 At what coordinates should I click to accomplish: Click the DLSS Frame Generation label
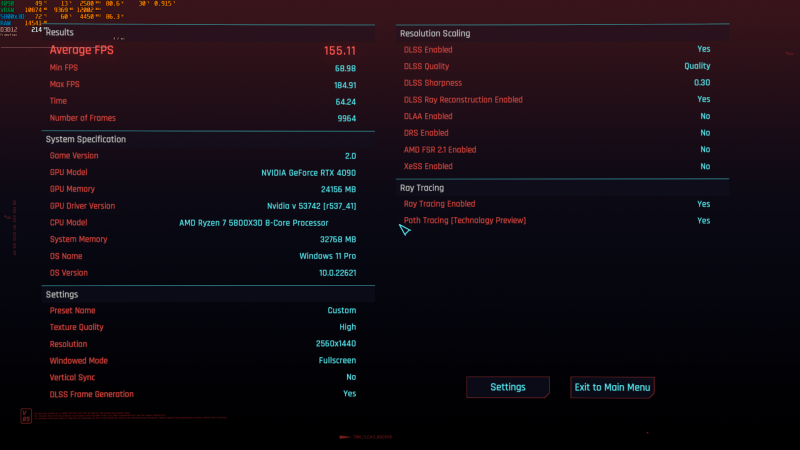[x=92, y=394]
